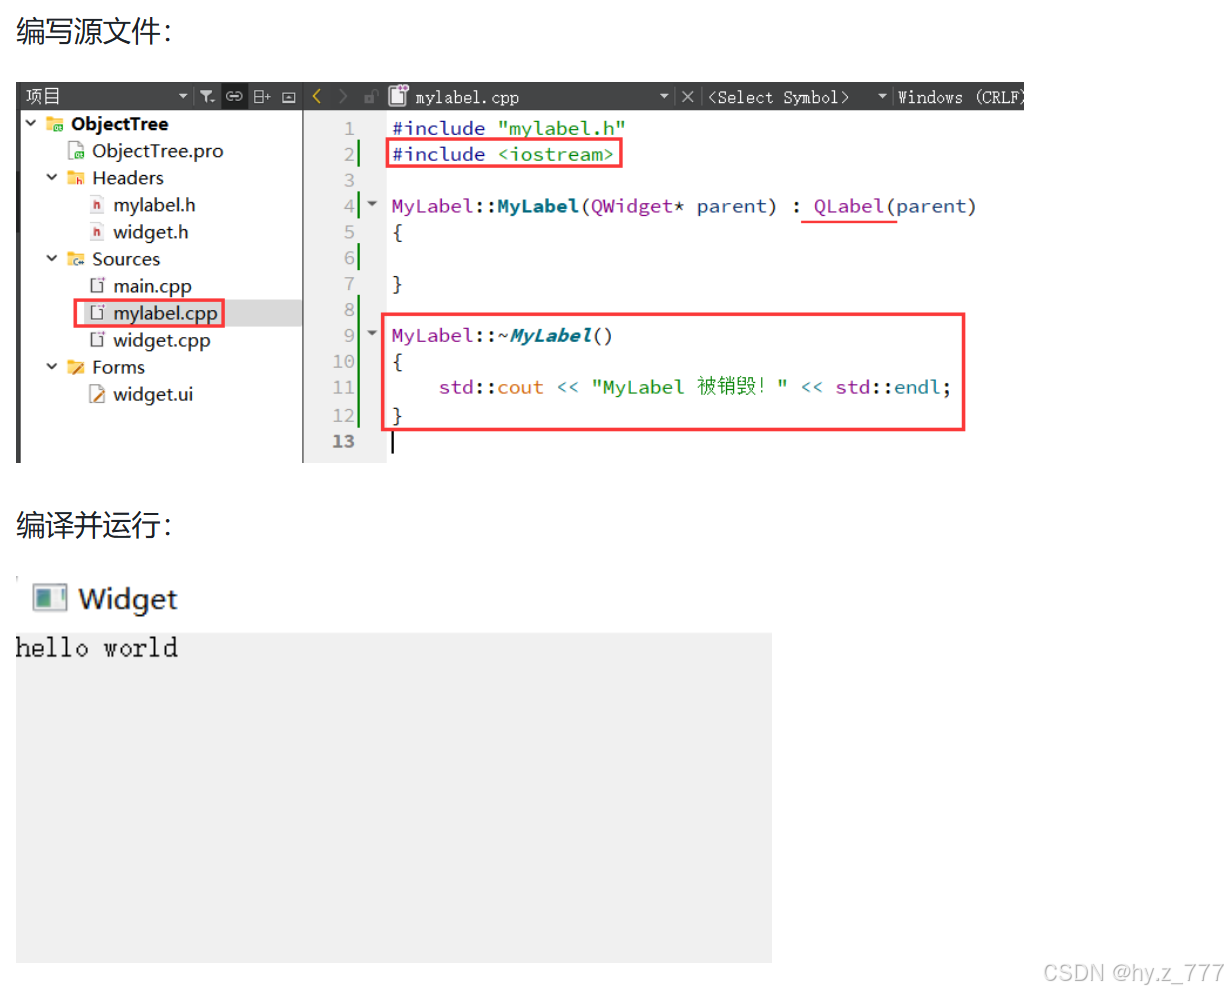Go forward with the right arrow

click(343, 96)
